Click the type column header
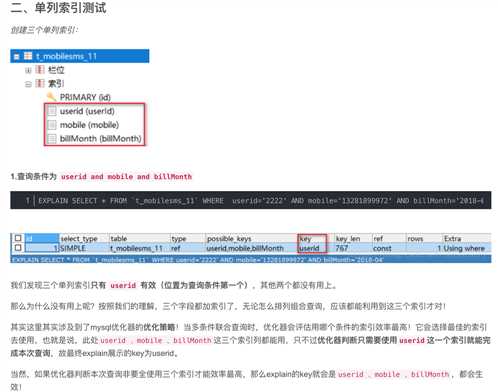Viewport: 498px width, 392px height. pos(187,238)
